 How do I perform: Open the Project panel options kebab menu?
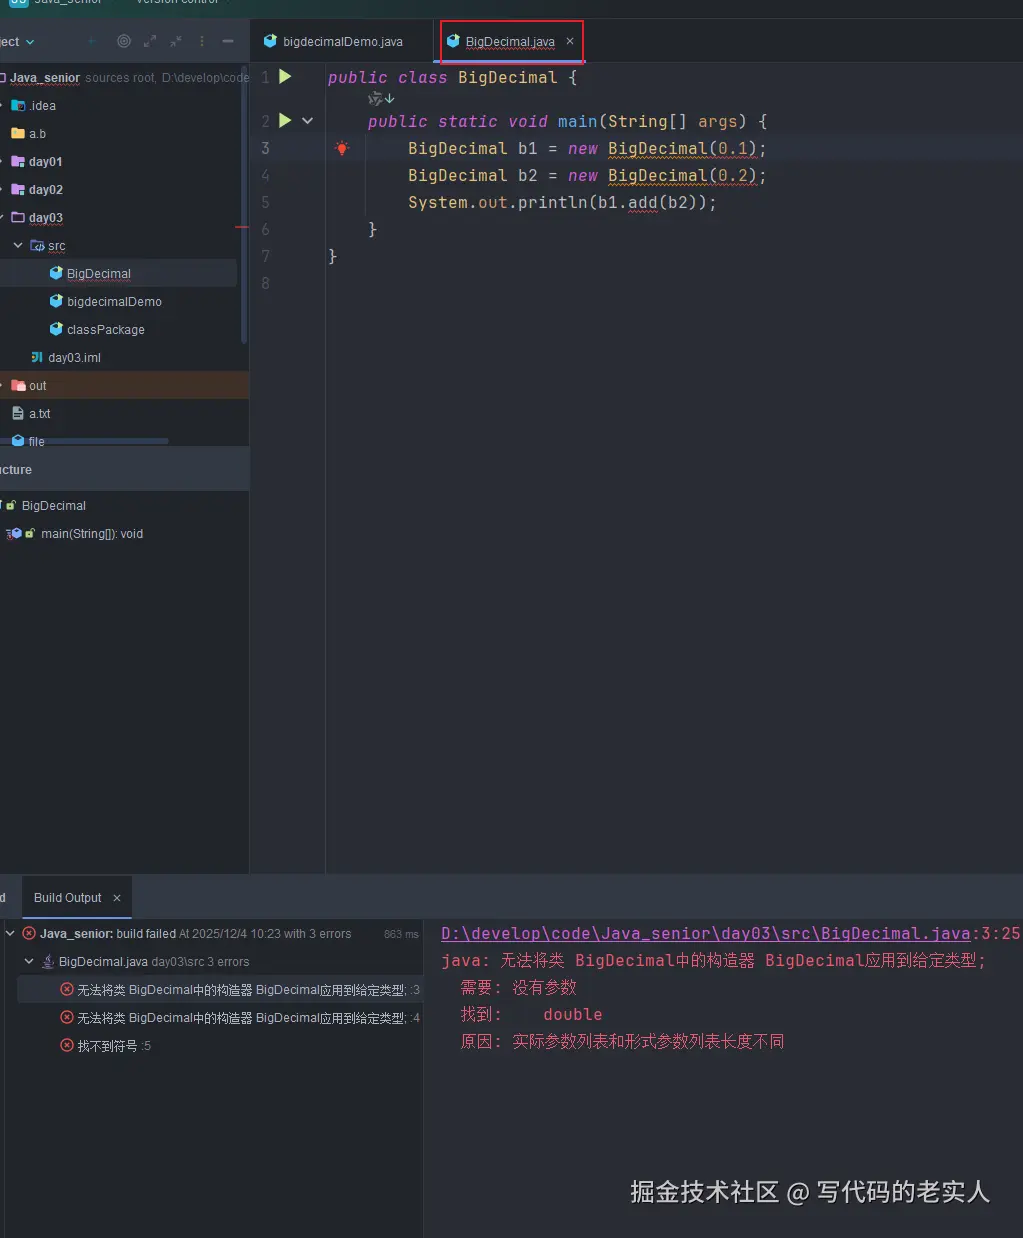202,41
